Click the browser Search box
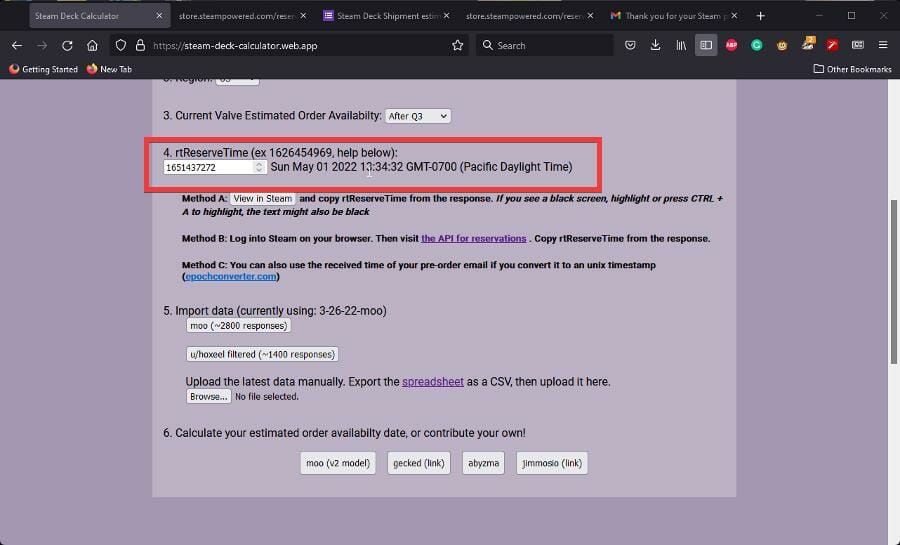 (544, 45)
